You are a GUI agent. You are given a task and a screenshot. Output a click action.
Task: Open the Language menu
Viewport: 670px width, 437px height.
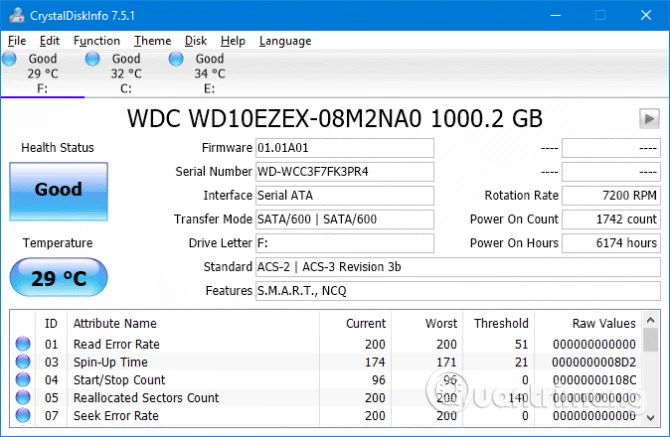click(x=285, y=41)
